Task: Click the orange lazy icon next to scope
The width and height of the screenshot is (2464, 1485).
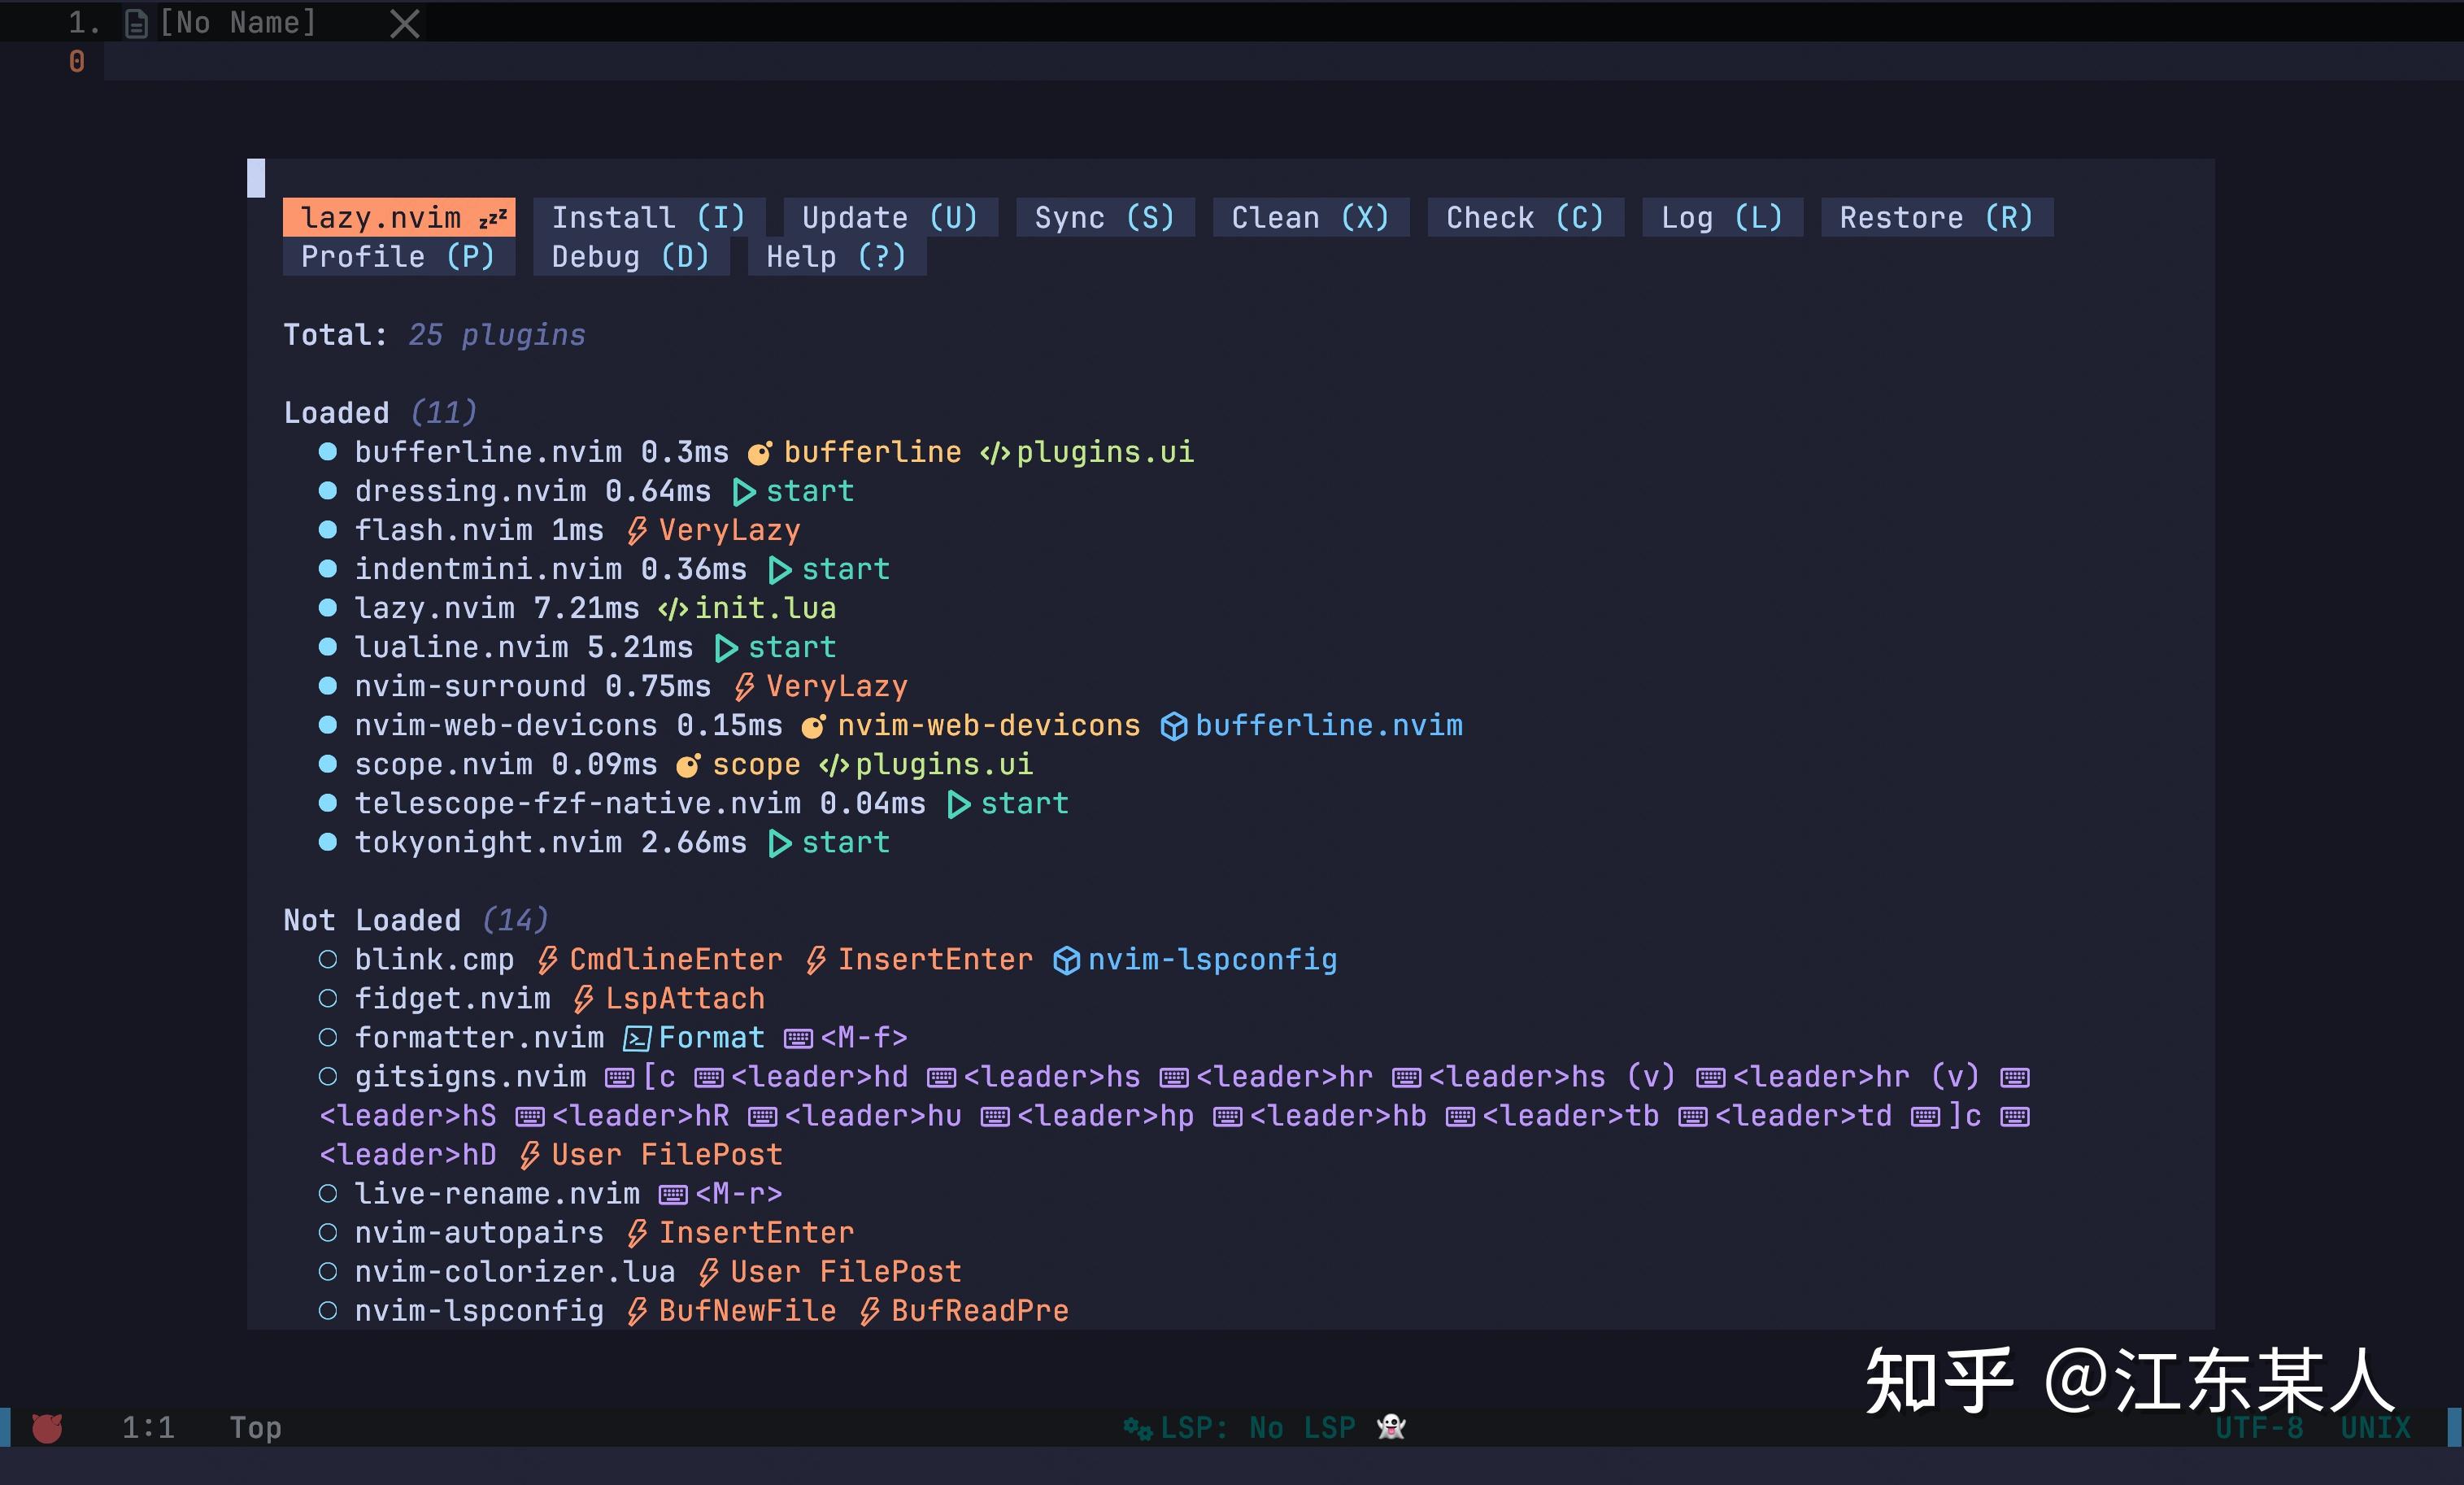Action: [687, 764]
